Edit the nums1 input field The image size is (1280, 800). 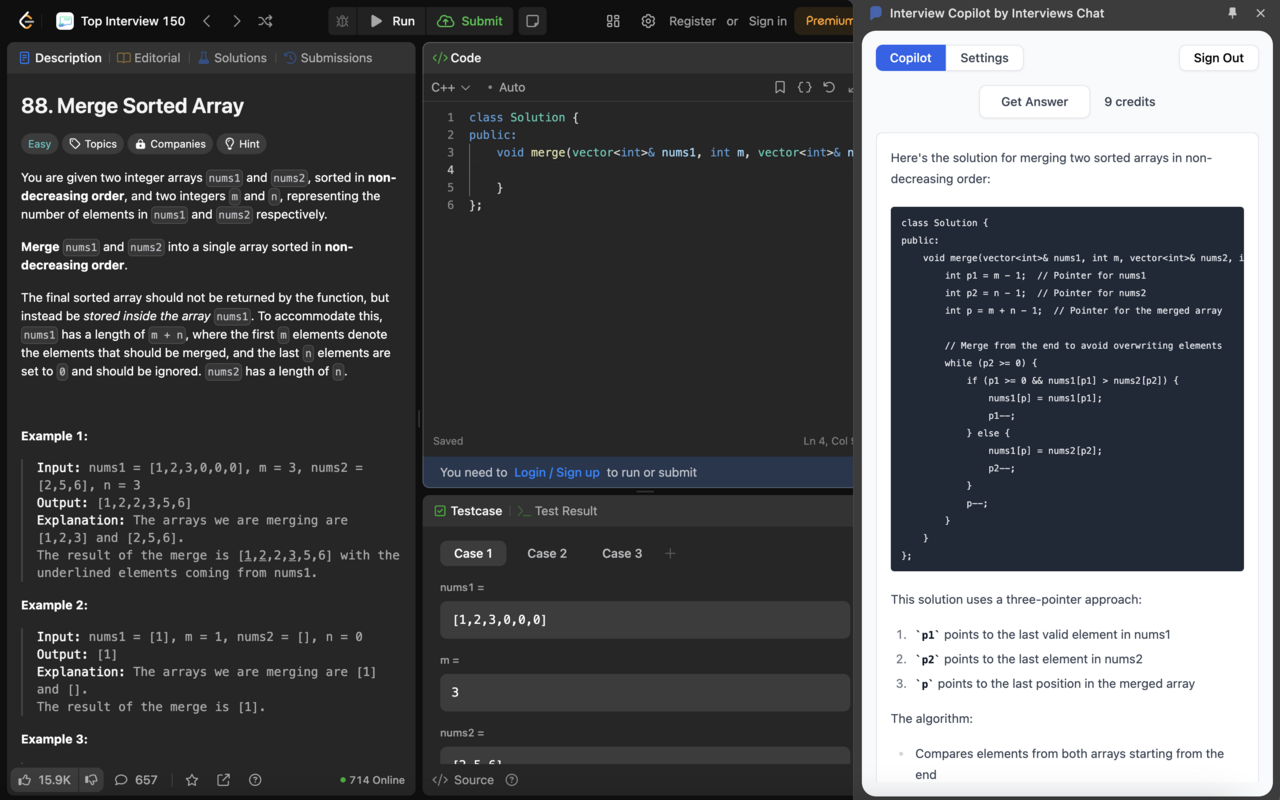tap(645, 620)
